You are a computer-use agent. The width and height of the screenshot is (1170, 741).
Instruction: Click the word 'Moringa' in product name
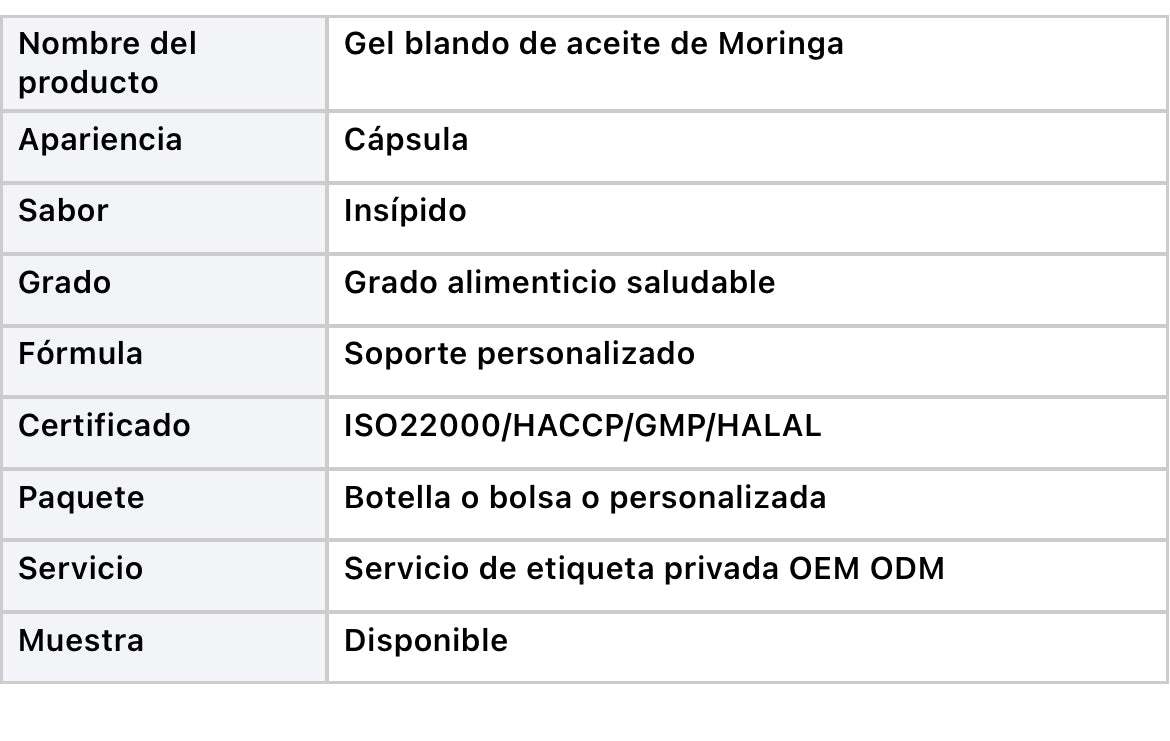tap(780, 45)
